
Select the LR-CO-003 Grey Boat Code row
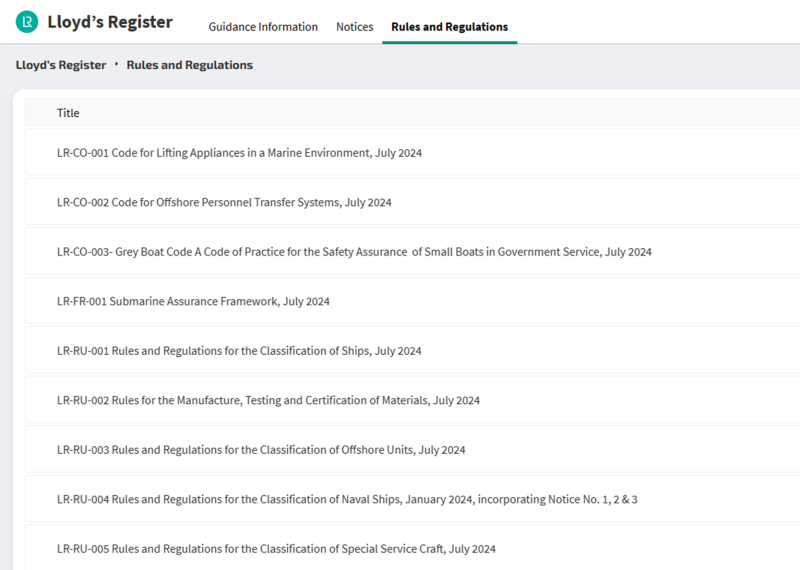click(x=354, y=252)
